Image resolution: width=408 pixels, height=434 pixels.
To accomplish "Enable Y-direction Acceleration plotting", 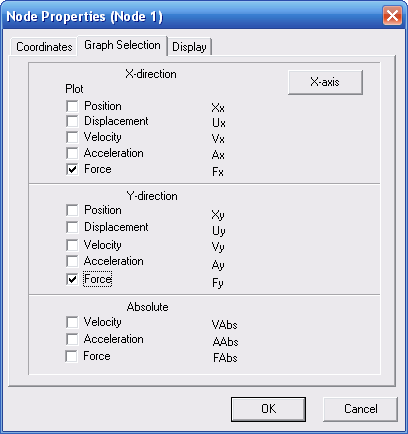I will (x=72, y=261).
